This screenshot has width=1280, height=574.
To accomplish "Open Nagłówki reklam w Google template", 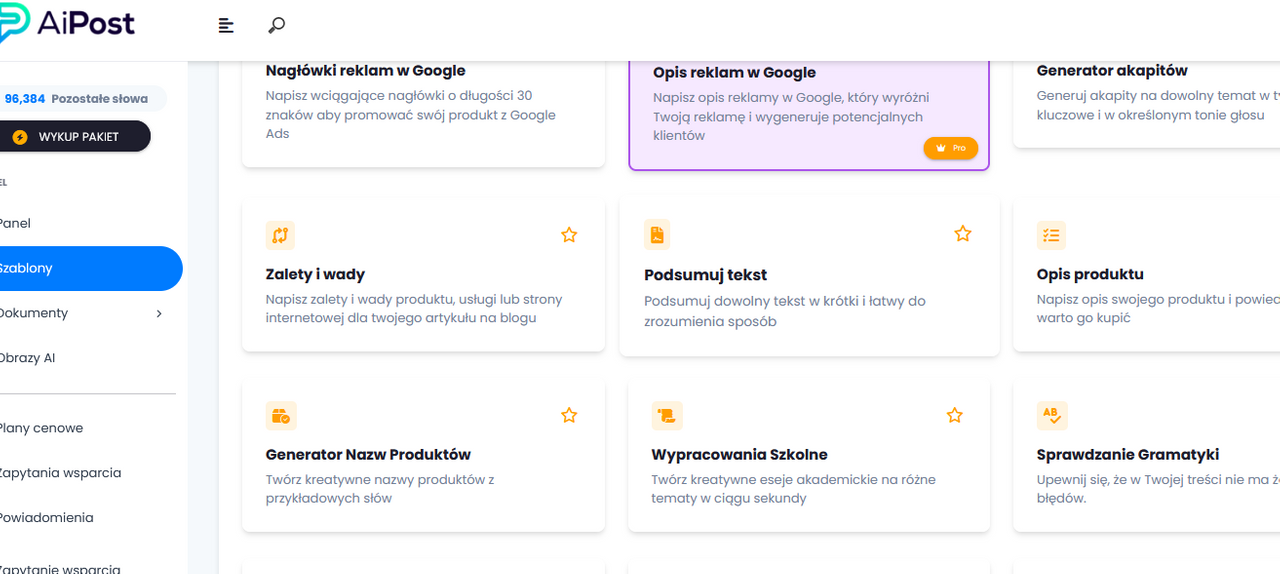I will pos(424,113).
